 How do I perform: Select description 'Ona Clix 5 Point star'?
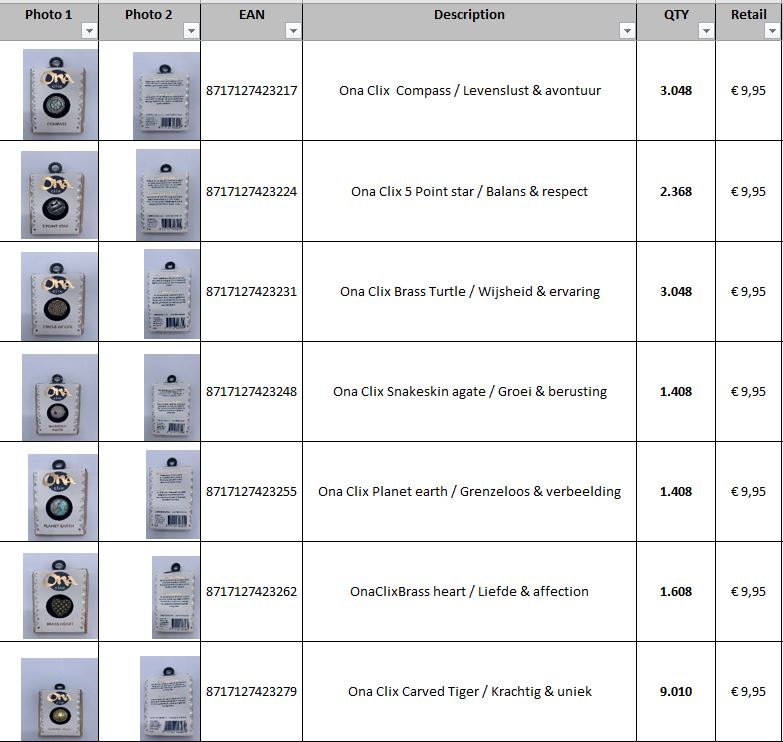pos(412,191)
